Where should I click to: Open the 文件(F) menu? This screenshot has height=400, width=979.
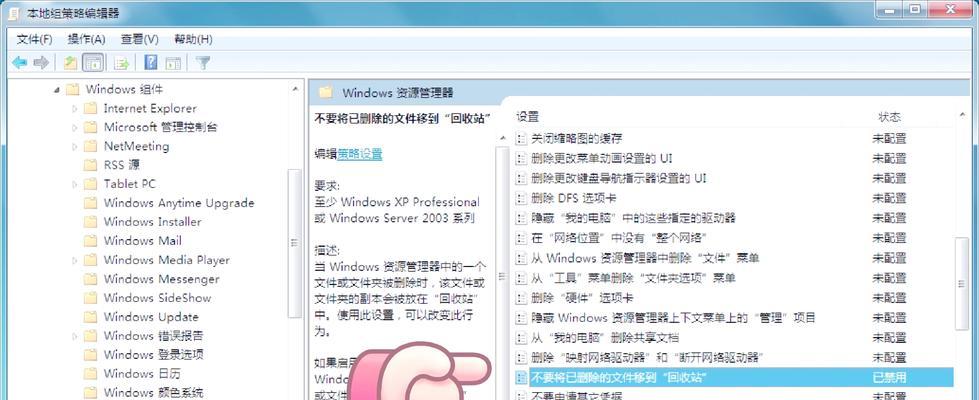[x=34, y=39]
